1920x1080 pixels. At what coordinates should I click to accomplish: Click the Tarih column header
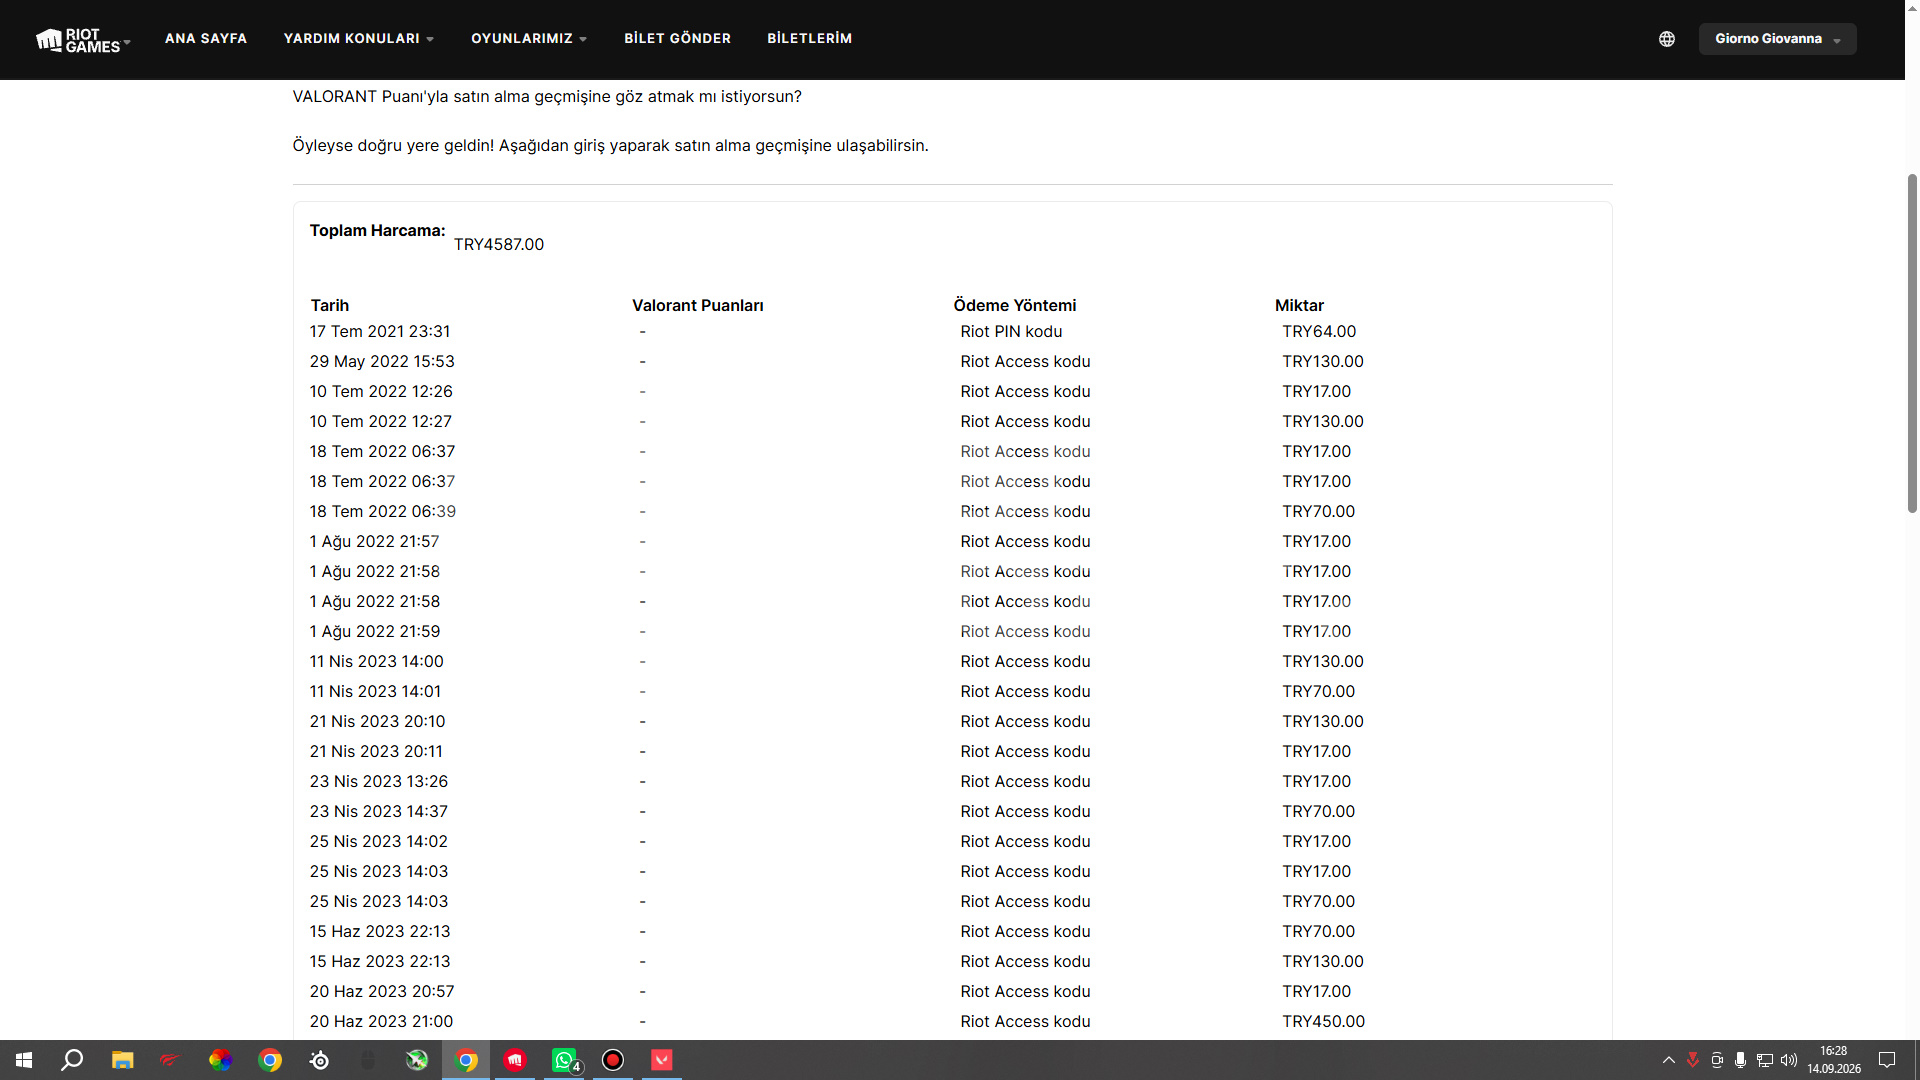click(x=330, y=306)
